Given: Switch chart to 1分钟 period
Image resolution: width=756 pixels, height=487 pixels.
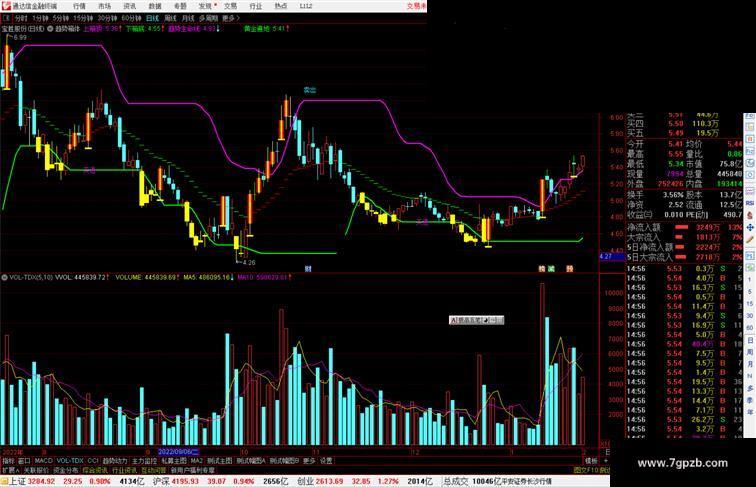Looking at the screenshot, I should click(40, 18).
